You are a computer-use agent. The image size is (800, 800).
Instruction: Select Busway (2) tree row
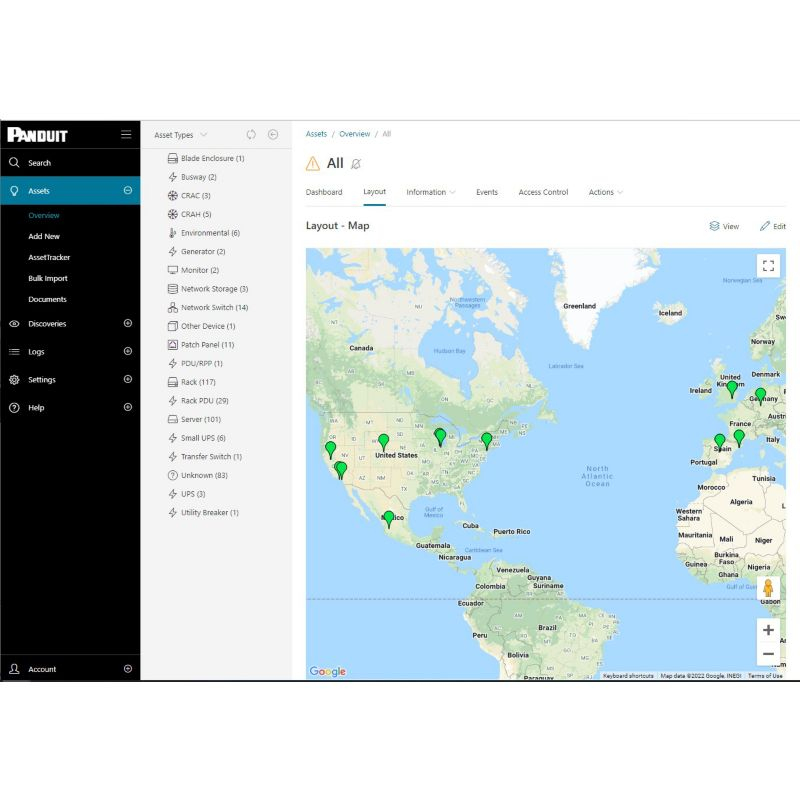tap(192, 178)
